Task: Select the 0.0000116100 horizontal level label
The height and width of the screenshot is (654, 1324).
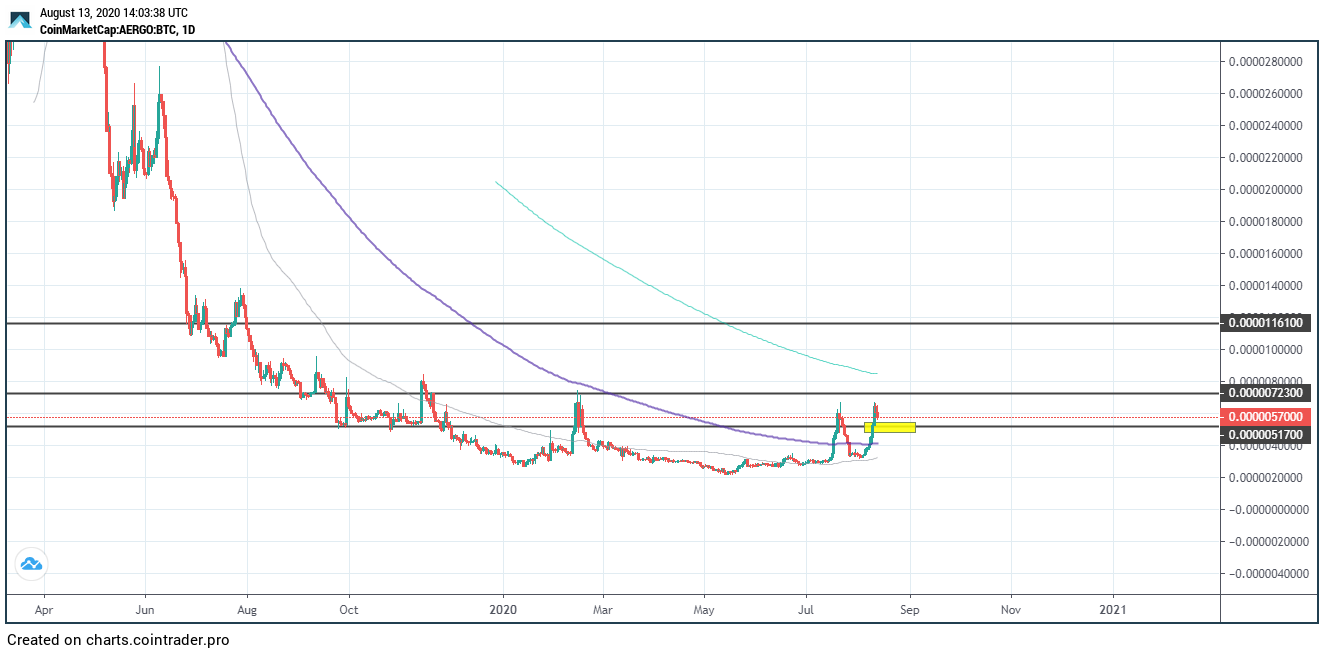Action: [x=1266, y=323]
